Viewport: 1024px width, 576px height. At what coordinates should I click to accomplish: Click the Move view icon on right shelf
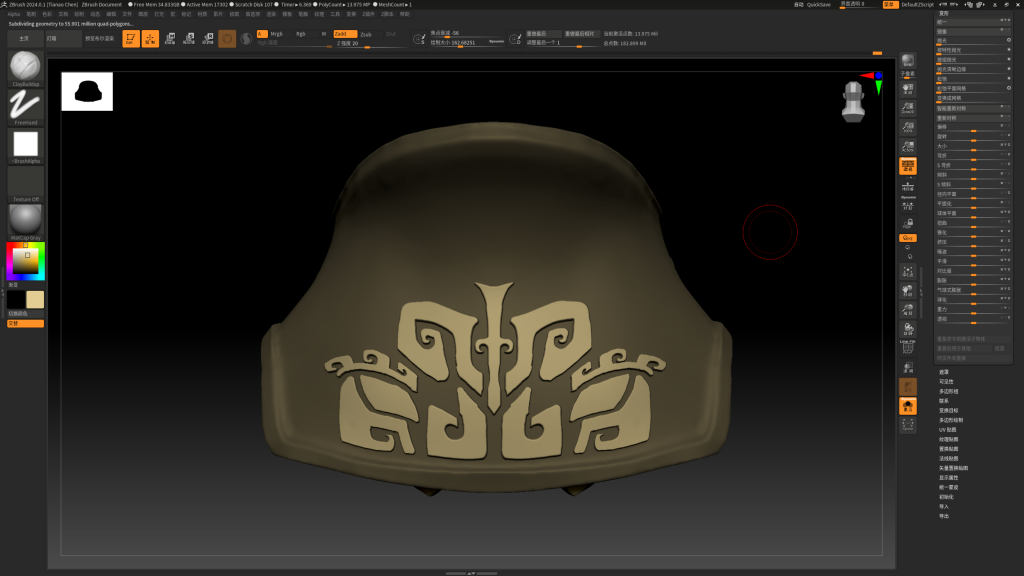tap(908, 291)
